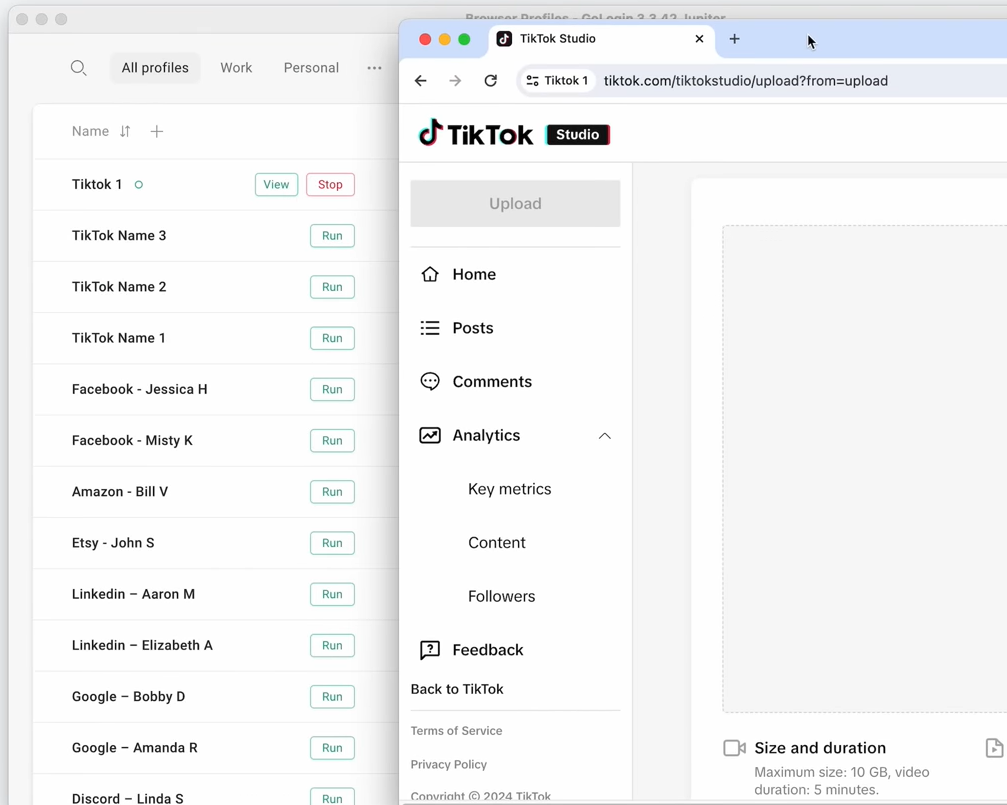
Task: Select the Facebook - Jessica H profile name
Action: [x=139, y=389]
